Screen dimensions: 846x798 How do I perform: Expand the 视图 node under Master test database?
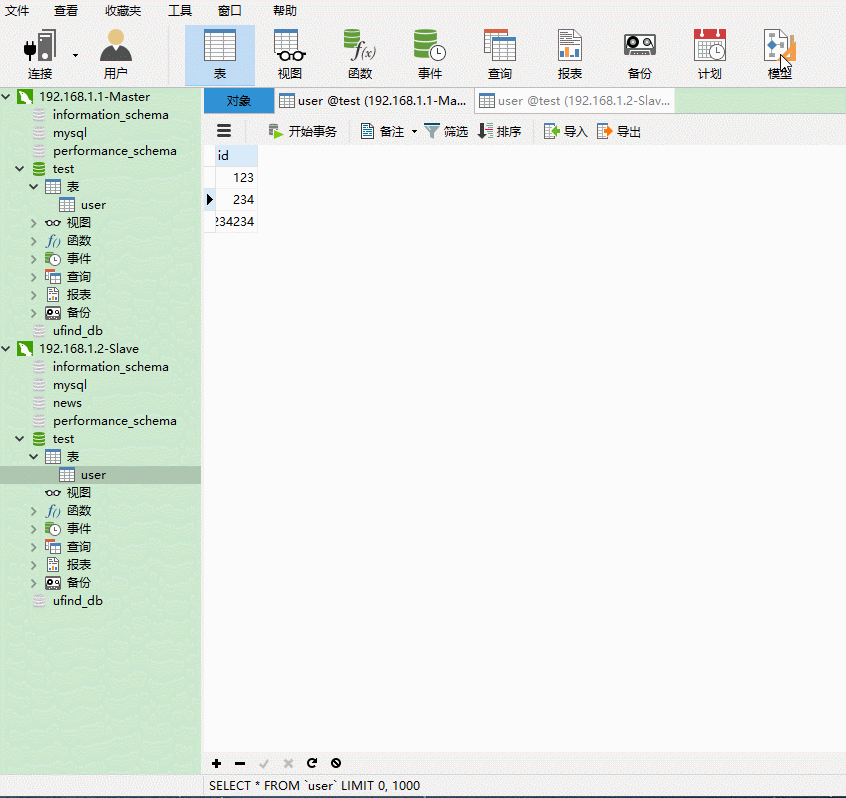33,222
